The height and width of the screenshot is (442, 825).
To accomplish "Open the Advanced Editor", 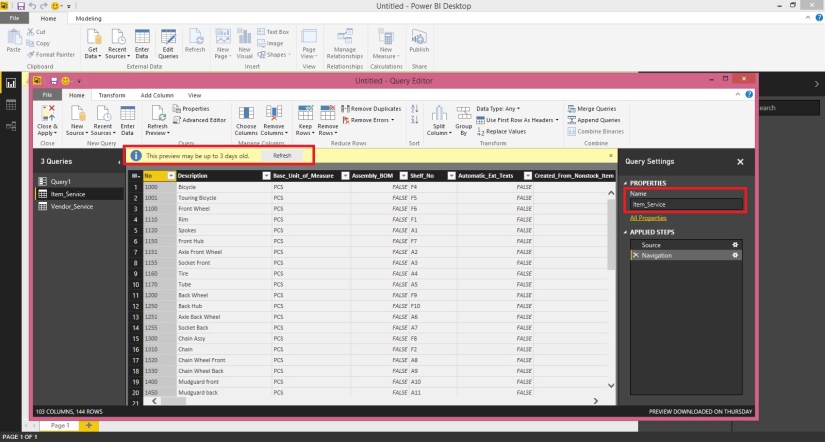I will point(199,120).
